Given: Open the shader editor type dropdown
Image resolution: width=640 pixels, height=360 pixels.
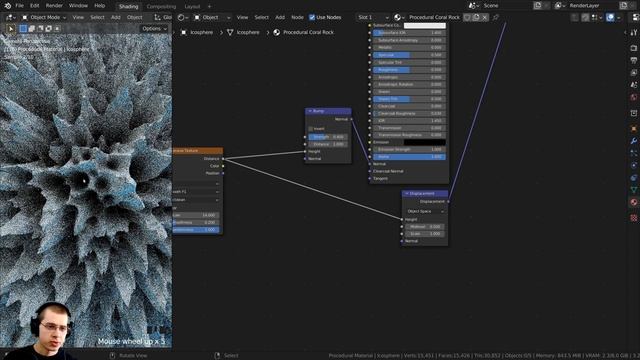Looking at the screenshot, I should [x=183, y=17].
